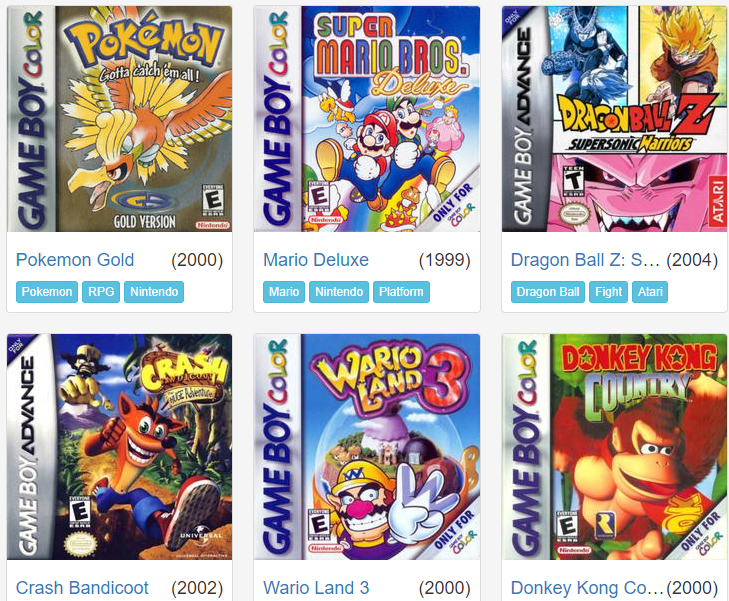Screen dimensions: 729x601
Task: Click the Pokemon Gold title link
Action: [x=75, y=260]
